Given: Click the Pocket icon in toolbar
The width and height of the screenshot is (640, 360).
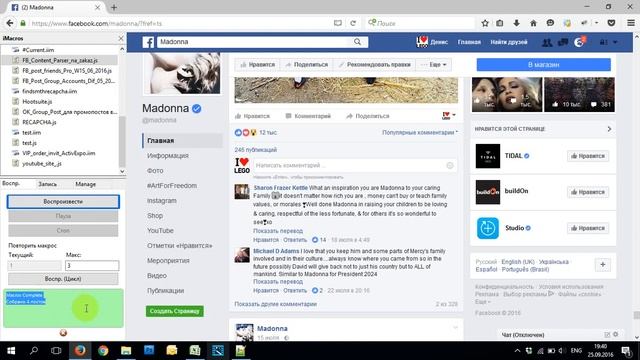Looking at the screenshot, I should coord(611,23).
